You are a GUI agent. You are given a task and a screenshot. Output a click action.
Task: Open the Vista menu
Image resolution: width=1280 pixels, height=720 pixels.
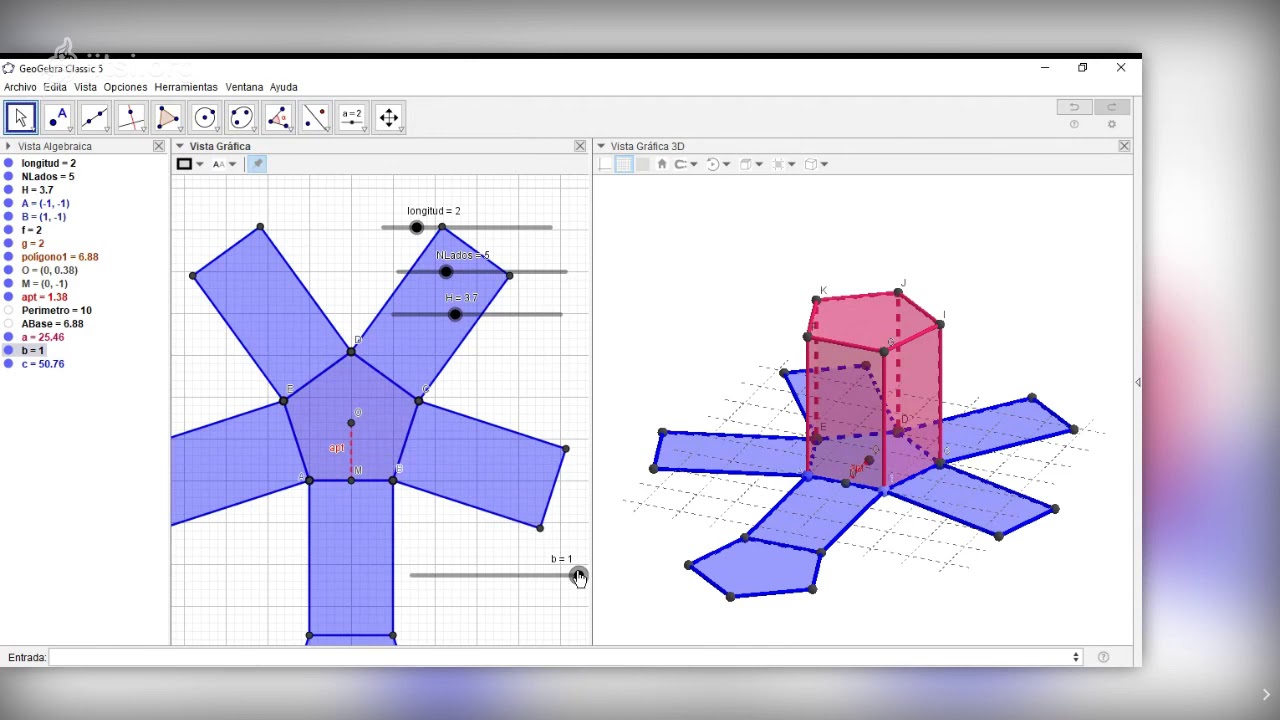click(x=85, y=87)
